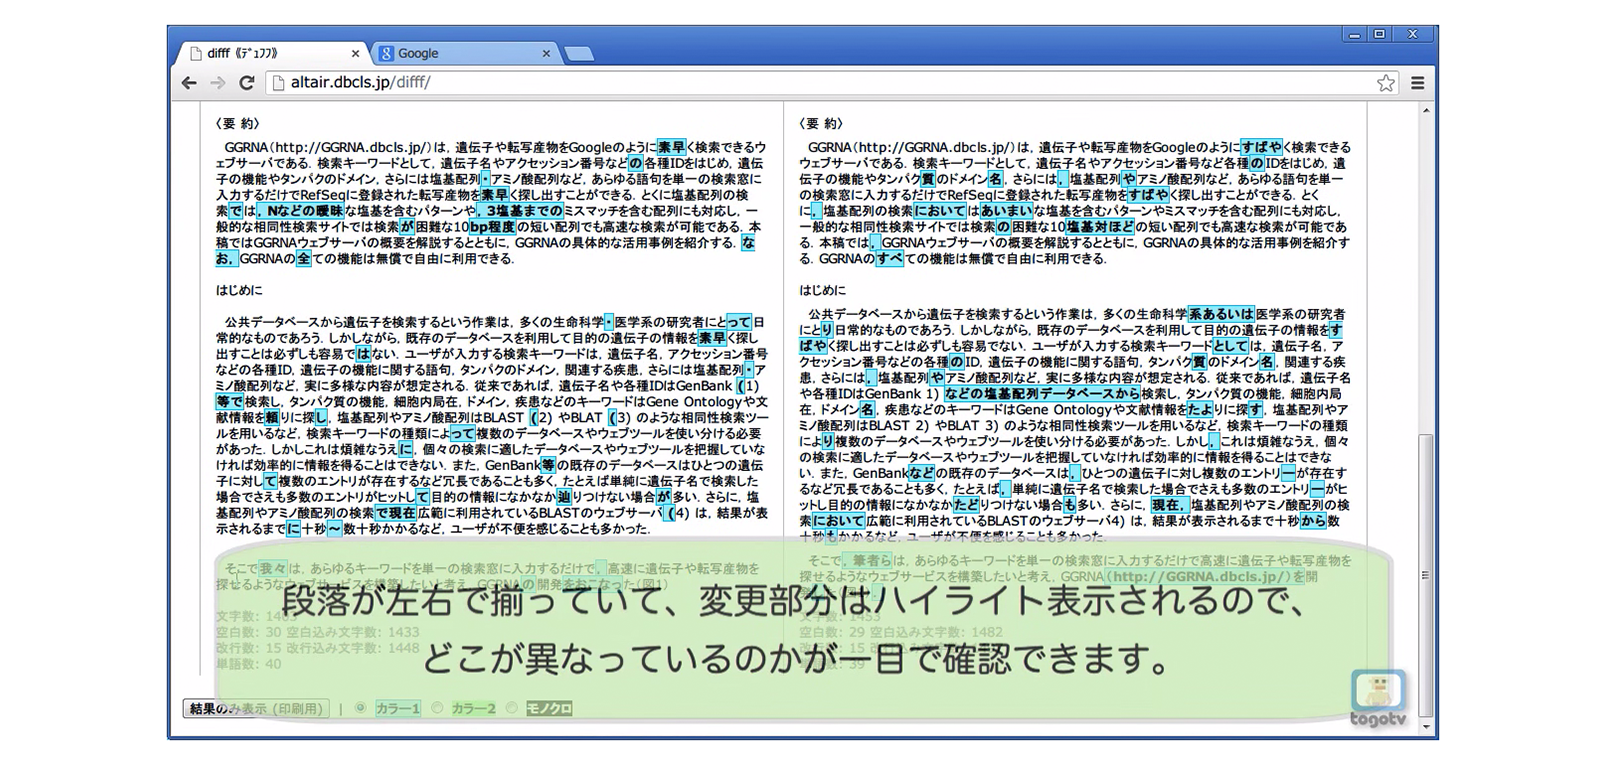
Task: Click highlighted text 系あるいは in right pane
Action: click(1221, 314)
